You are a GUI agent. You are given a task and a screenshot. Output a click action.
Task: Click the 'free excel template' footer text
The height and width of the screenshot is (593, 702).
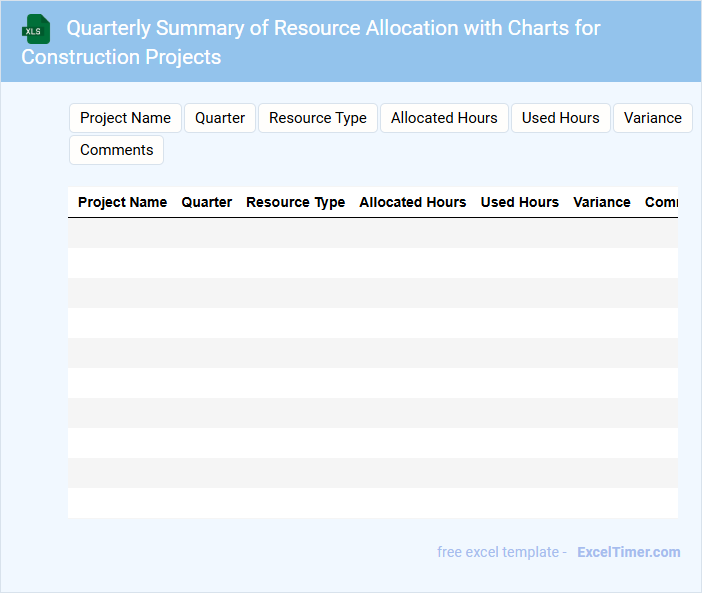pyautogui.click(x=501, y=552)
